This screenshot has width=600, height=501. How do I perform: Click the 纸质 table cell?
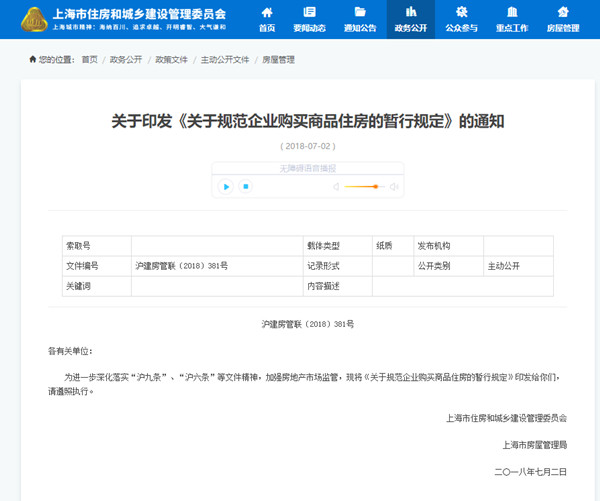pyautogui.click(x=393, y=246)
